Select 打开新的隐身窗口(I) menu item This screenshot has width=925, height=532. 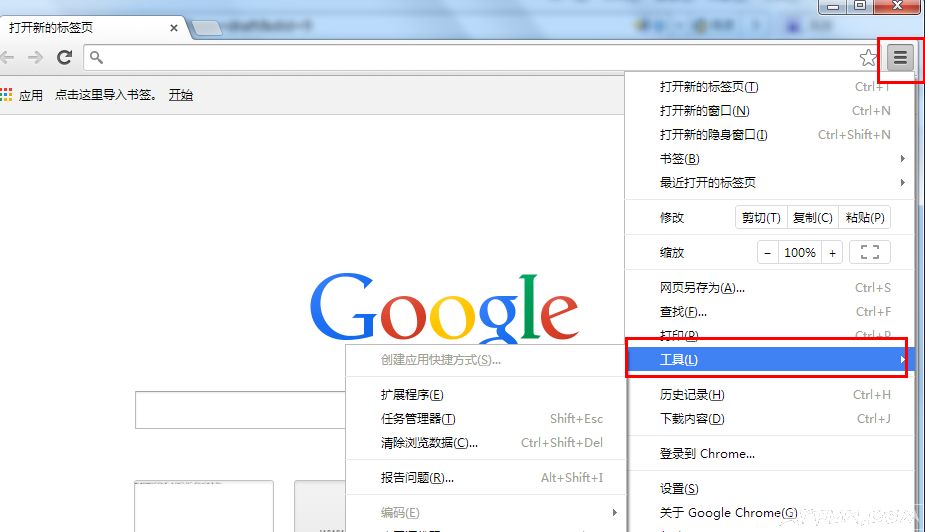pyautogui.click(x=769, y=134)
